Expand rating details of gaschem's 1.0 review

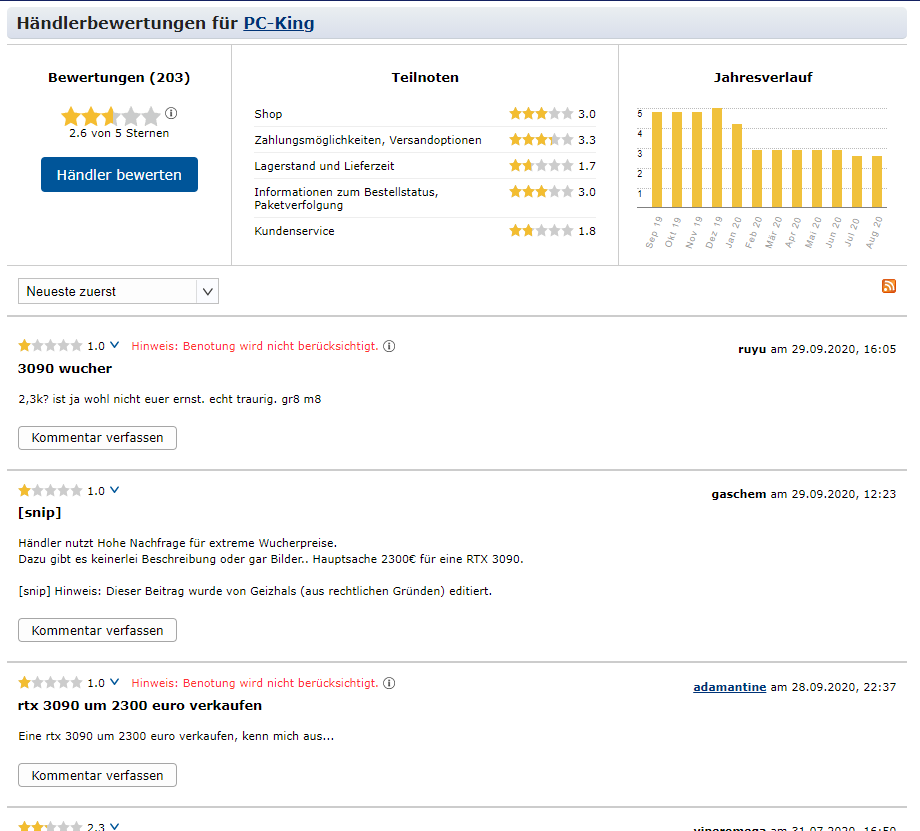point(114,490)
